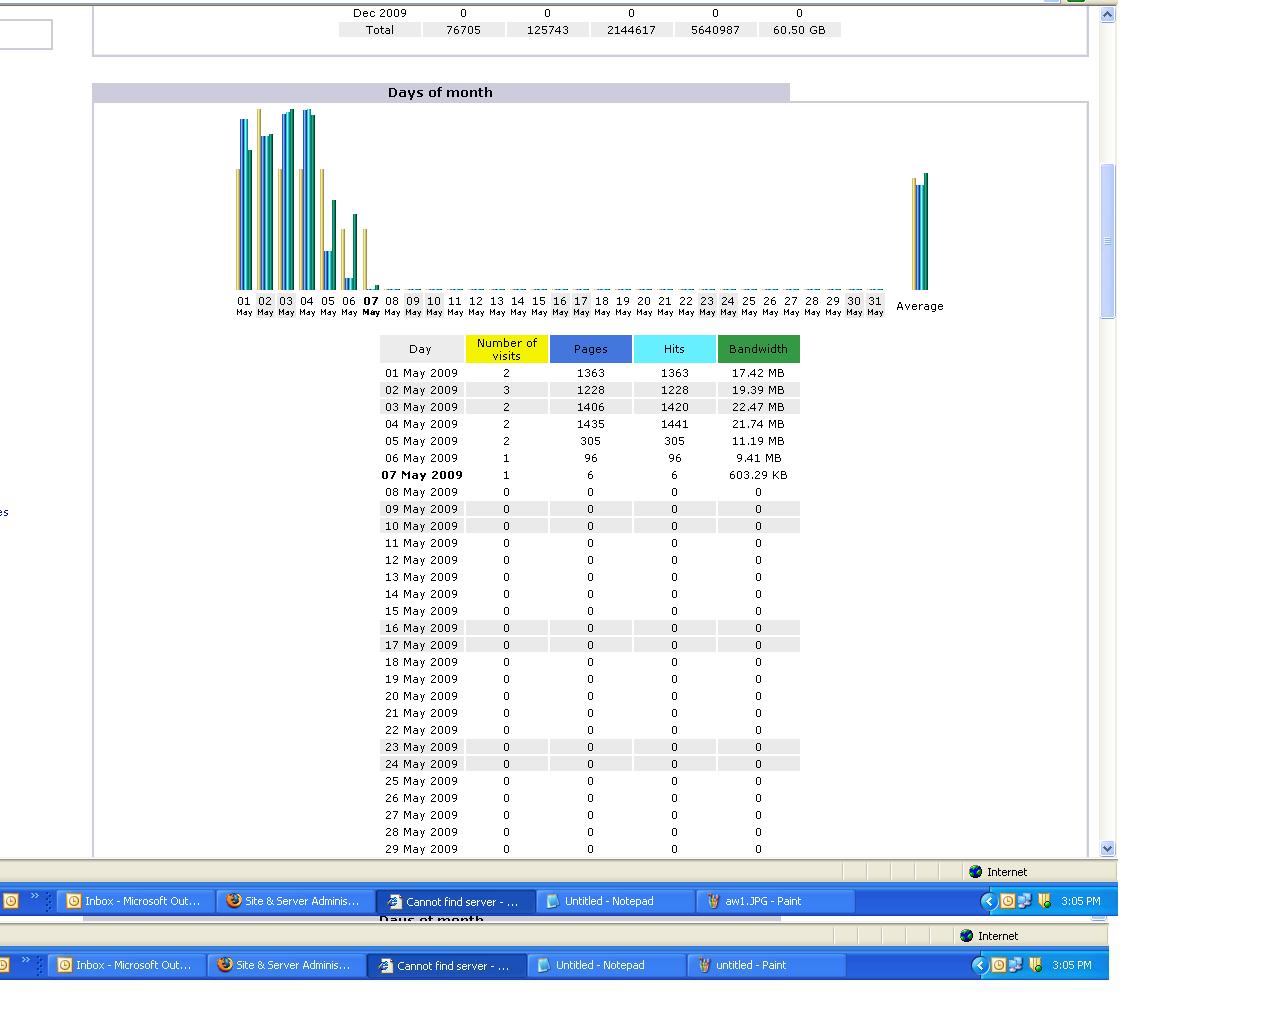Select Cannot find server window on aw1.JPG taskbar
This screenshot has width=1280, height=1024.
pos(455,901)
